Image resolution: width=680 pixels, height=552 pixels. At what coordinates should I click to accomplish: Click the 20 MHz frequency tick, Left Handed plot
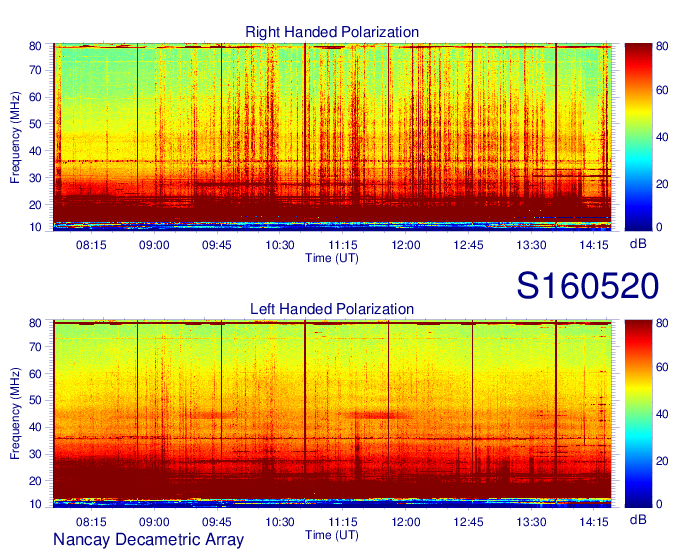click(35, 481)
